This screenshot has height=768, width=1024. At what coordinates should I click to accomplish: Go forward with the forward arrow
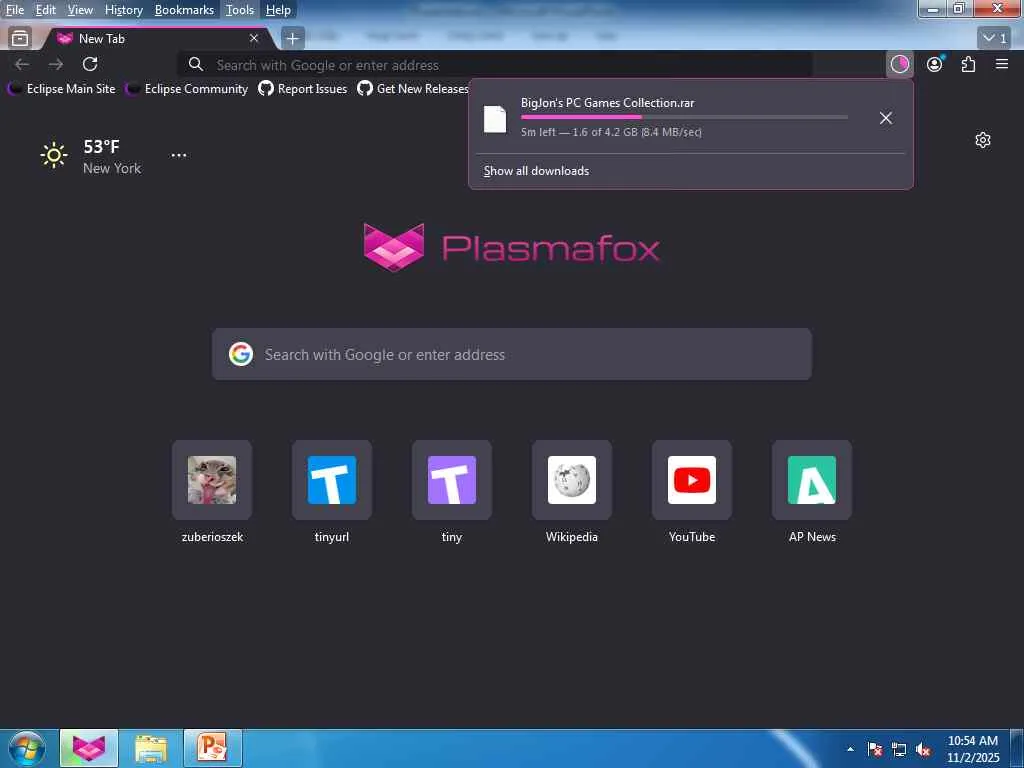click(56, 64)
